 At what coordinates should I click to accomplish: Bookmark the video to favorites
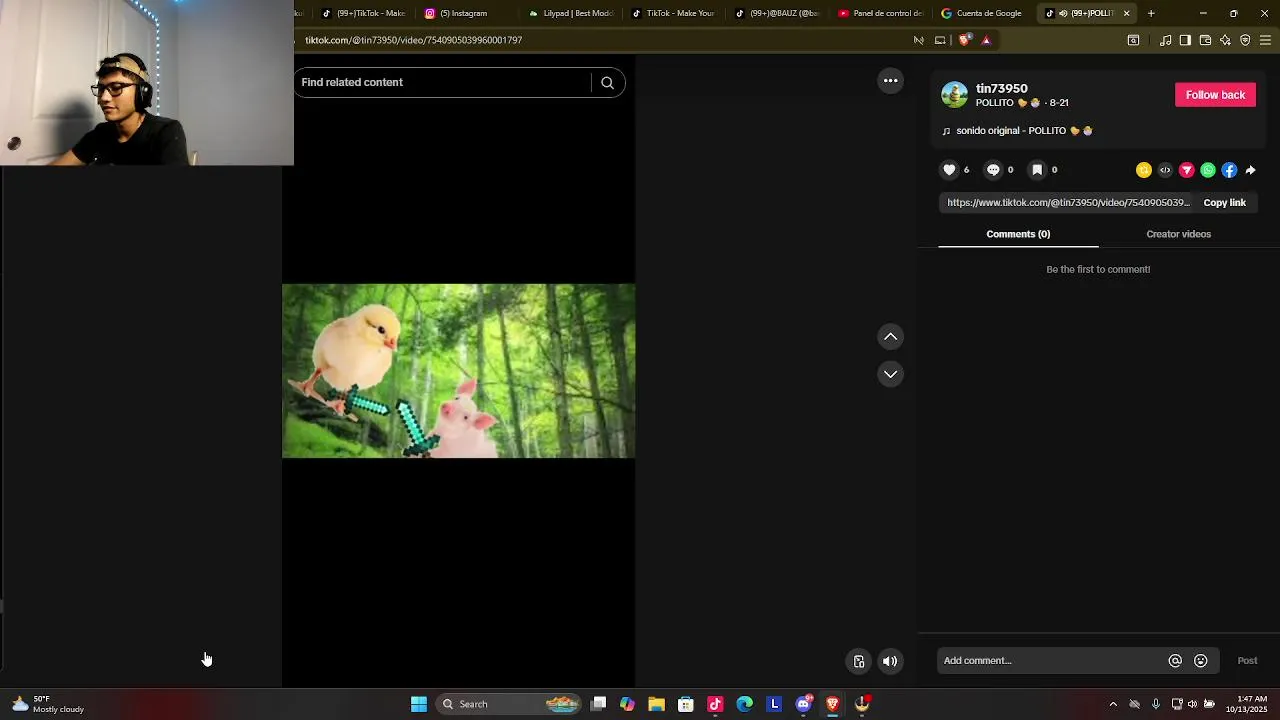[x=1037, y=170]
